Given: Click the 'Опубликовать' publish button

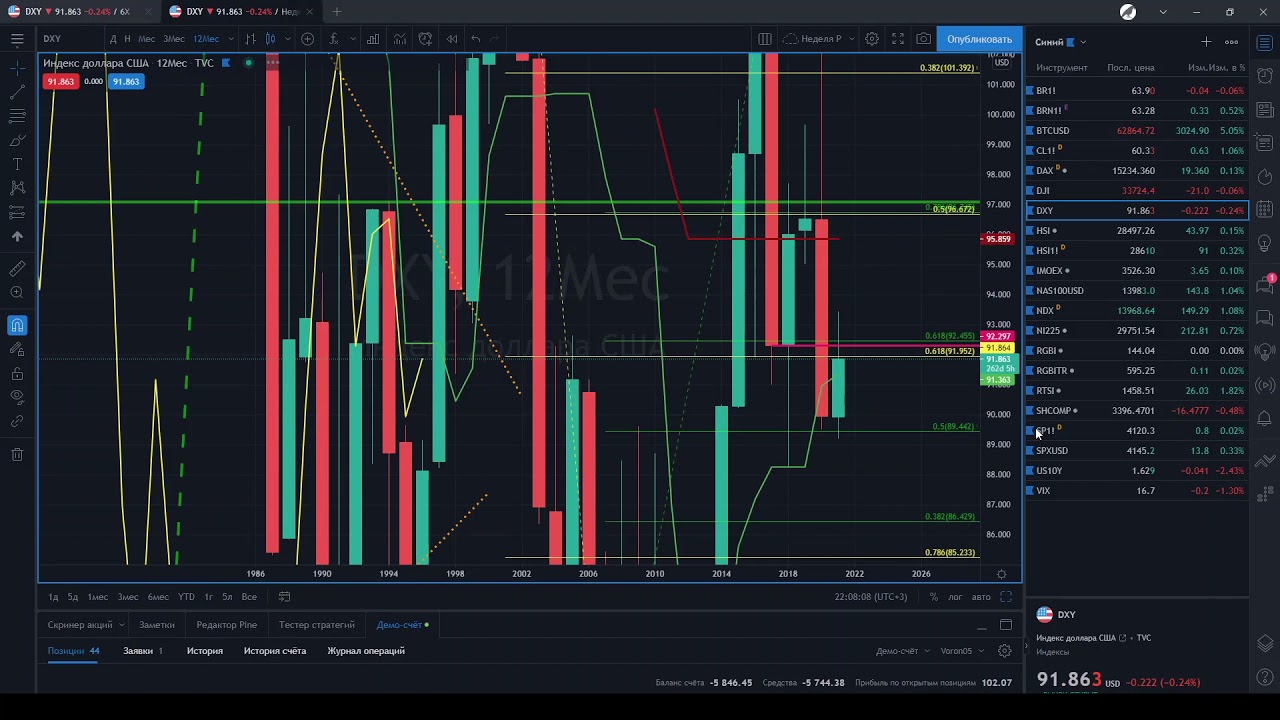Looking at the screenshot, I should 979,39.
